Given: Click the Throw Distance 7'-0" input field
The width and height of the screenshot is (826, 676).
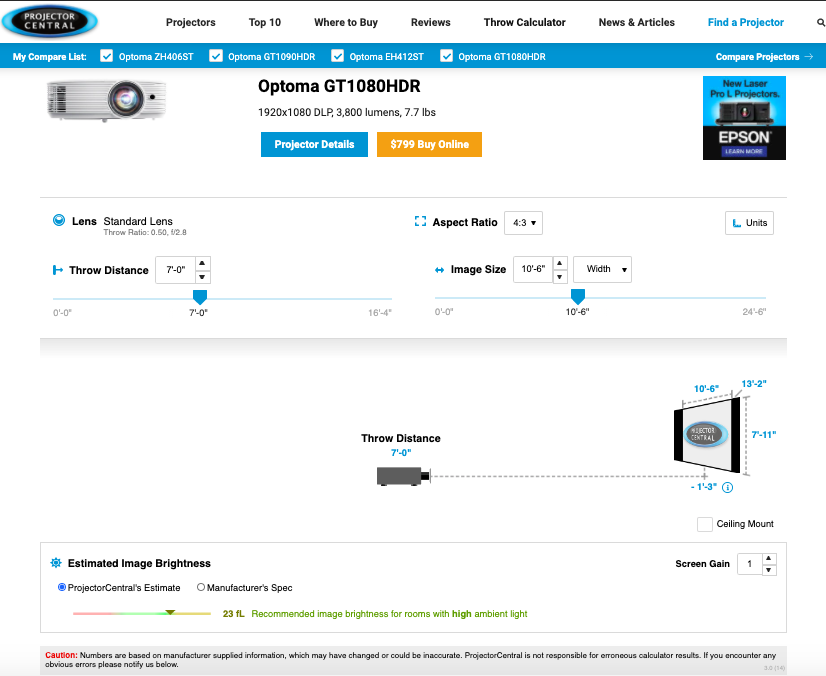Looking at the screenshot, I should click(176, 270).
